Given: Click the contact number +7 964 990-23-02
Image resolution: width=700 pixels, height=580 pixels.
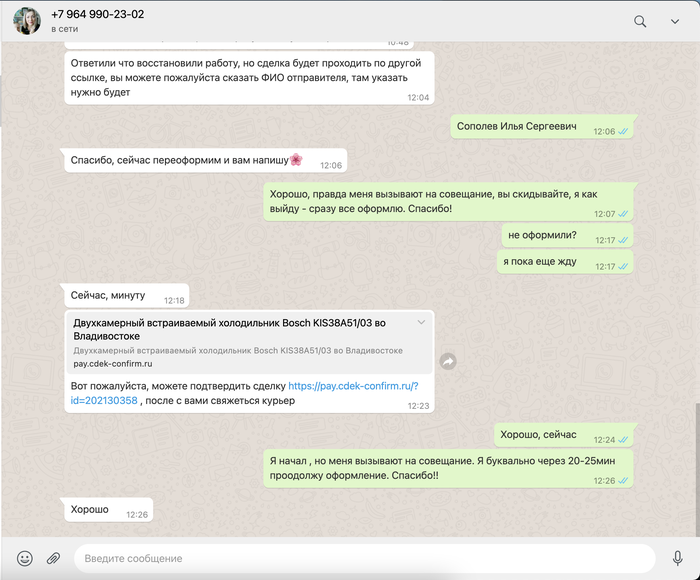Looking at the screenshot, I should pyautogui.click(x=97, y=14).
